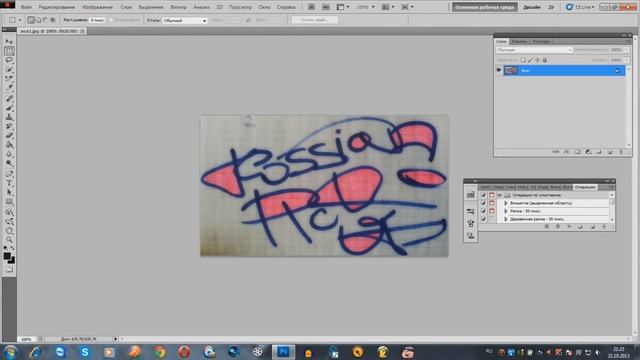The width and height of the screenshot is (640, 360).
Task: Open the CS Live button
Action: (x=580, y=7)
